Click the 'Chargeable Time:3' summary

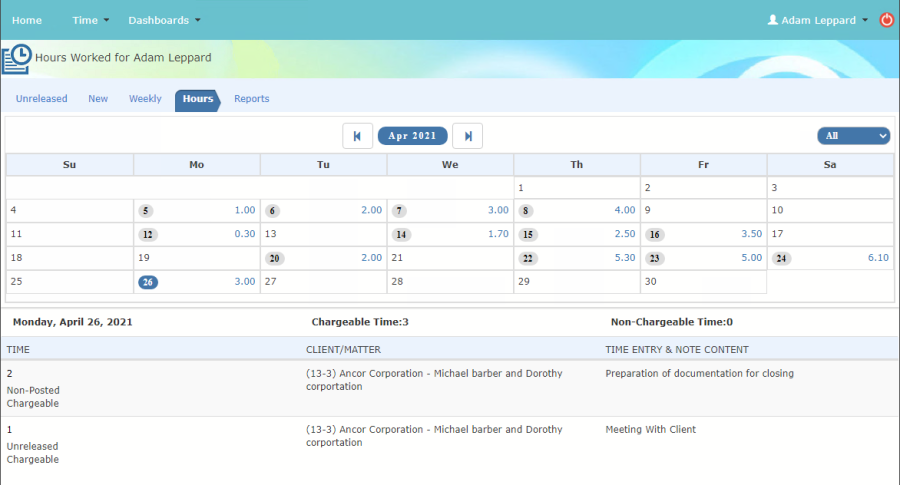[360, 322]
